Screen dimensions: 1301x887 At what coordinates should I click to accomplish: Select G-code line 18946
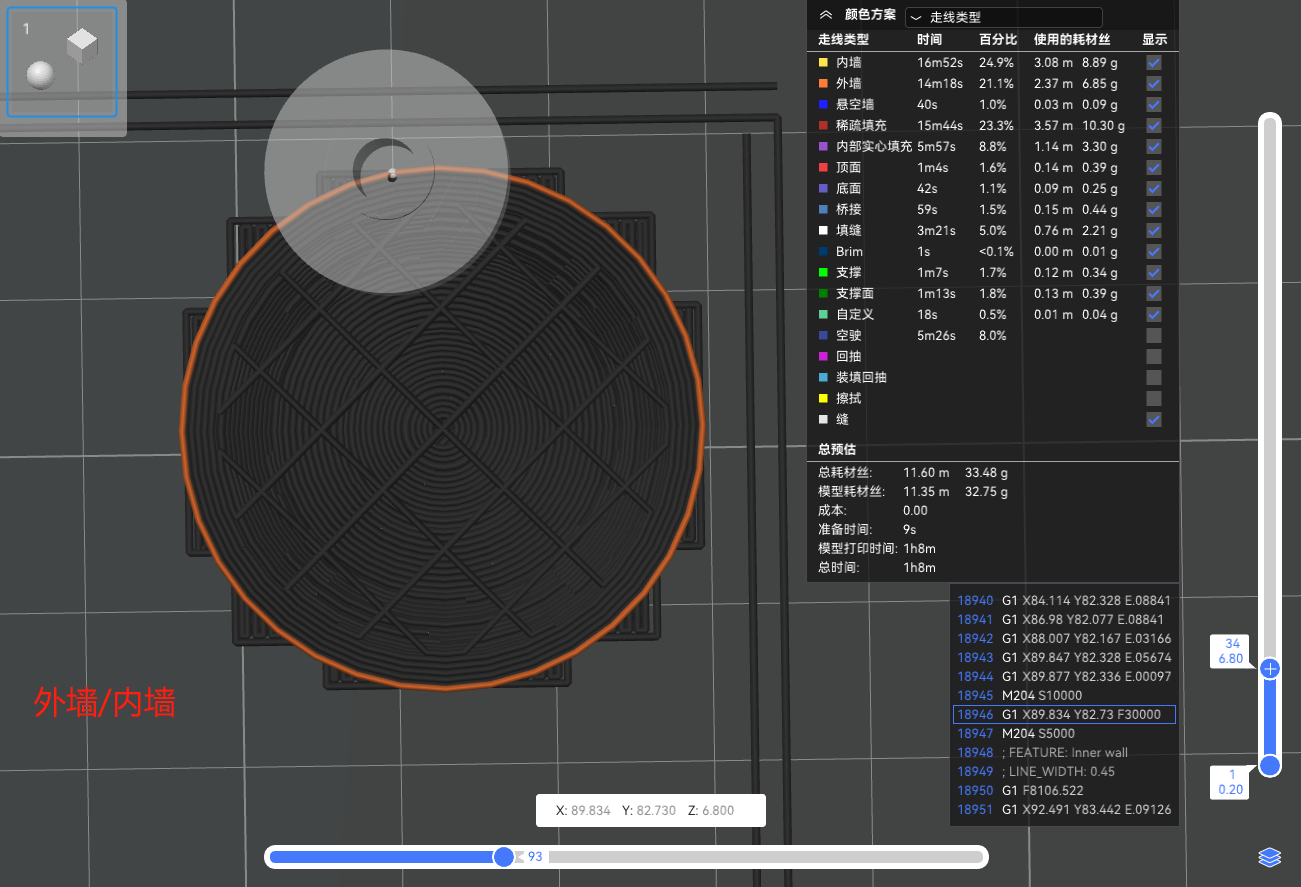click(1064, 715)
